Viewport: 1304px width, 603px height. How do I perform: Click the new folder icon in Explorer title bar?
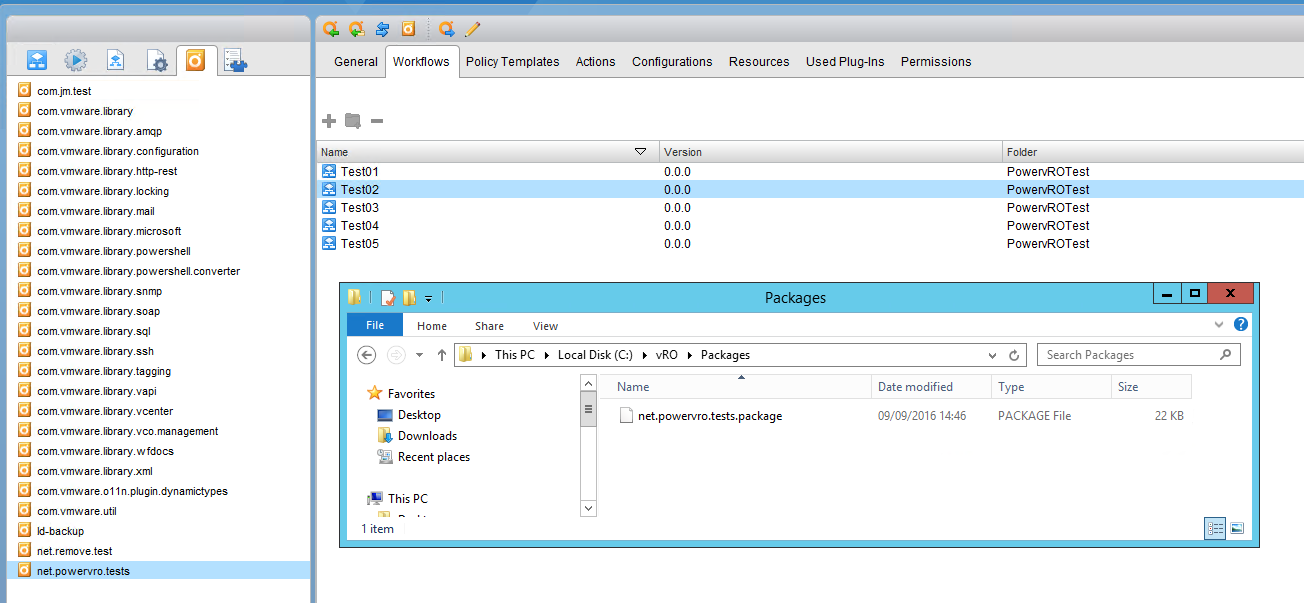tap(409, 297)
